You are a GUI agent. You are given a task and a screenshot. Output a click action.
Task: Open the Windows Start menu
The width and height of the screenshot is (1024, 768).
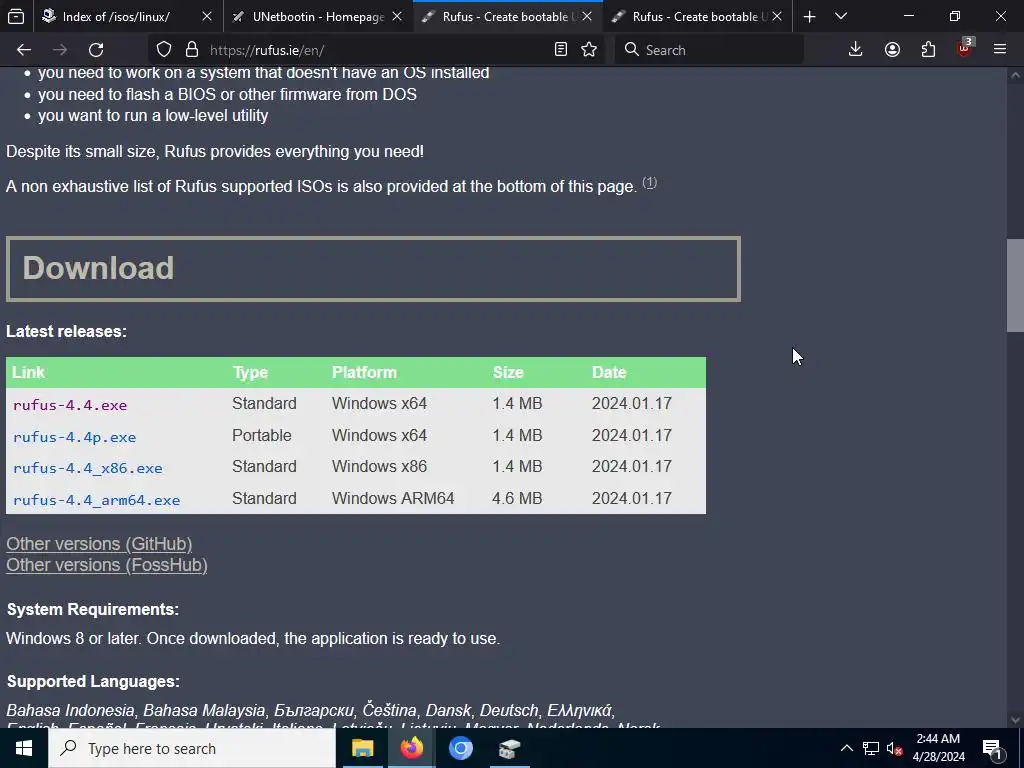[x=24, y=748]
